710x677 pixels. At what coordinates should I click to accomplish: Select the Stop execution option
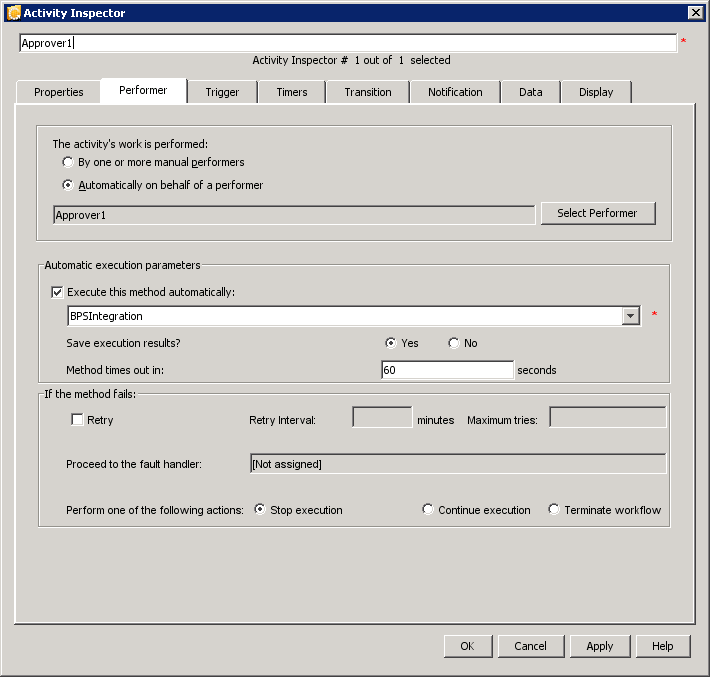tap(260, 509)
